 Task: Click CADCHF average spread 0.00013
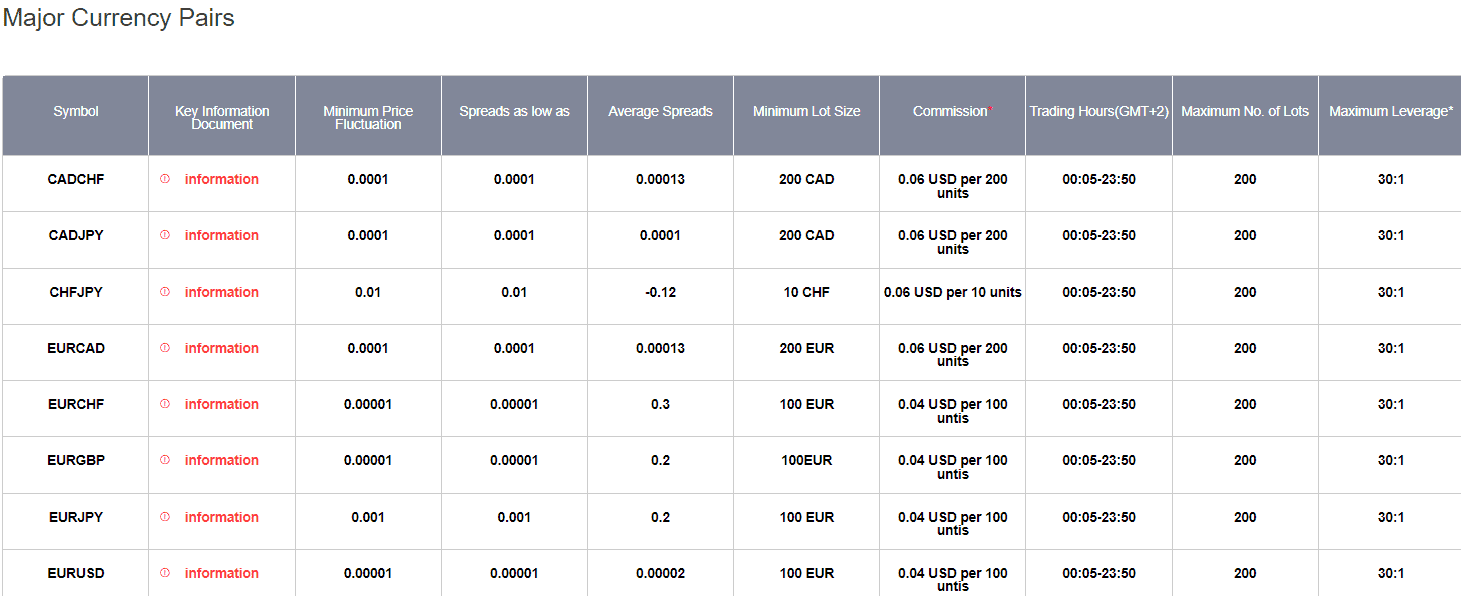click(660, 179)
